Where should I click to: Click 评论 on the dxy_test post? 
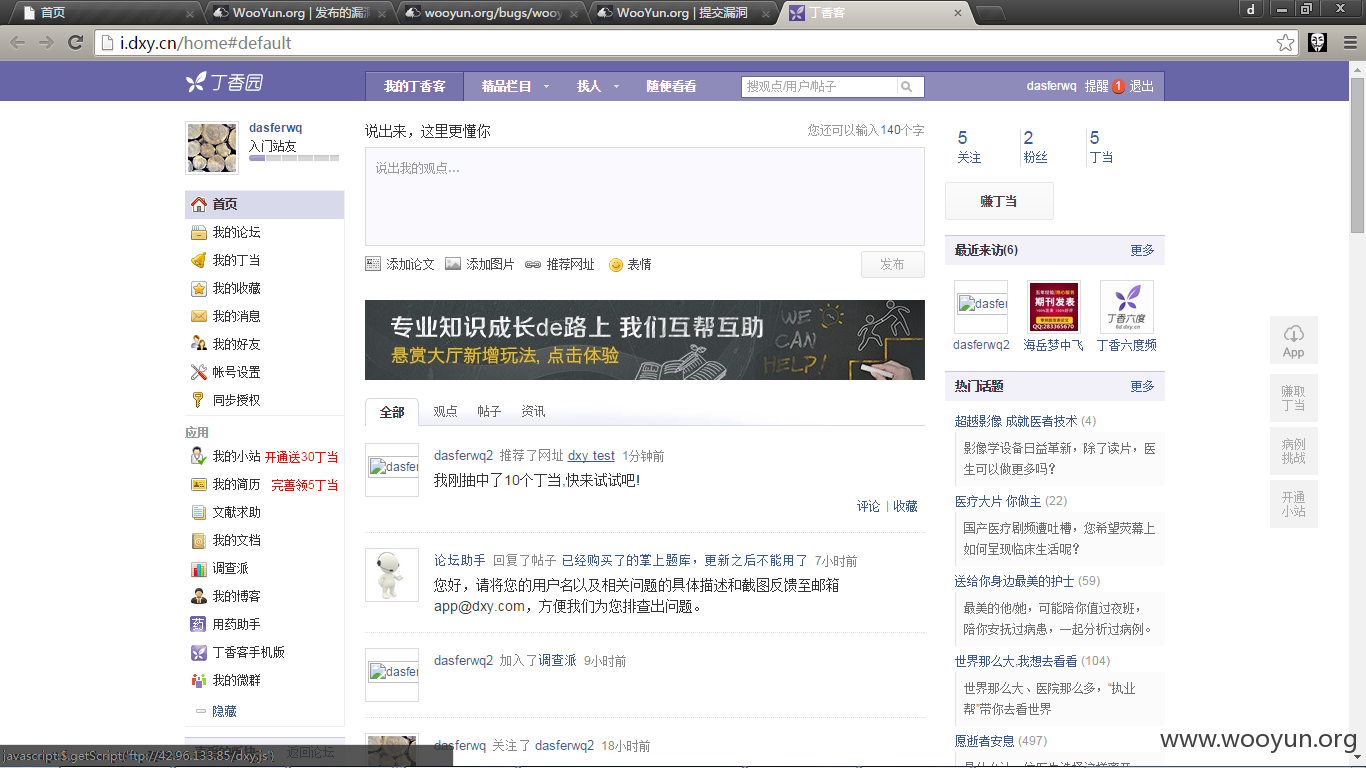pyautogui.click(x=869, y=507)
